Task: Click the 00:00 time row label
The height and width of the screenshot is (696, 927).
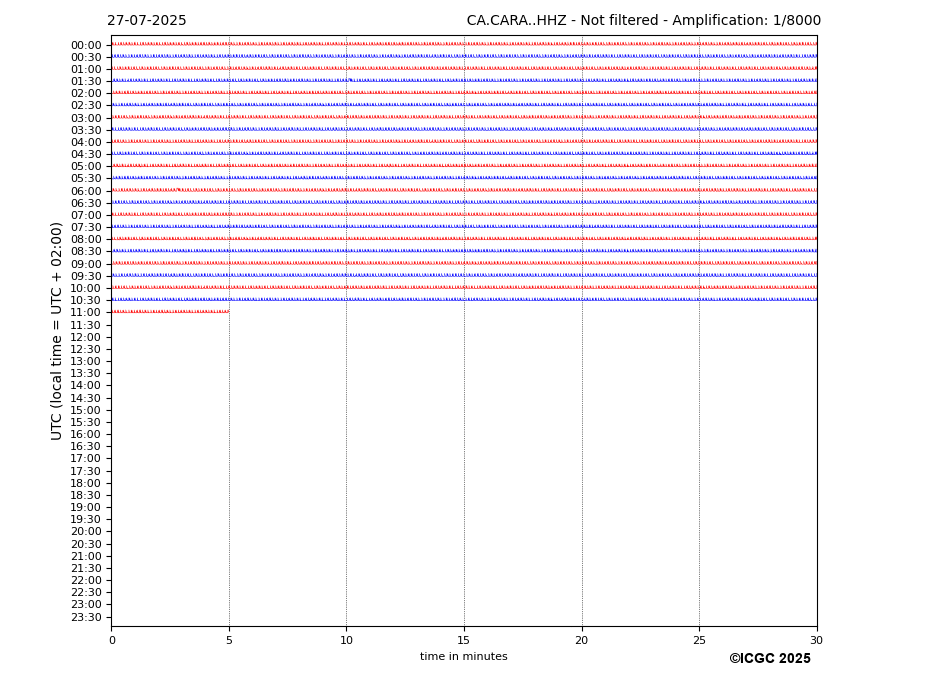Action: pos(86,46)
